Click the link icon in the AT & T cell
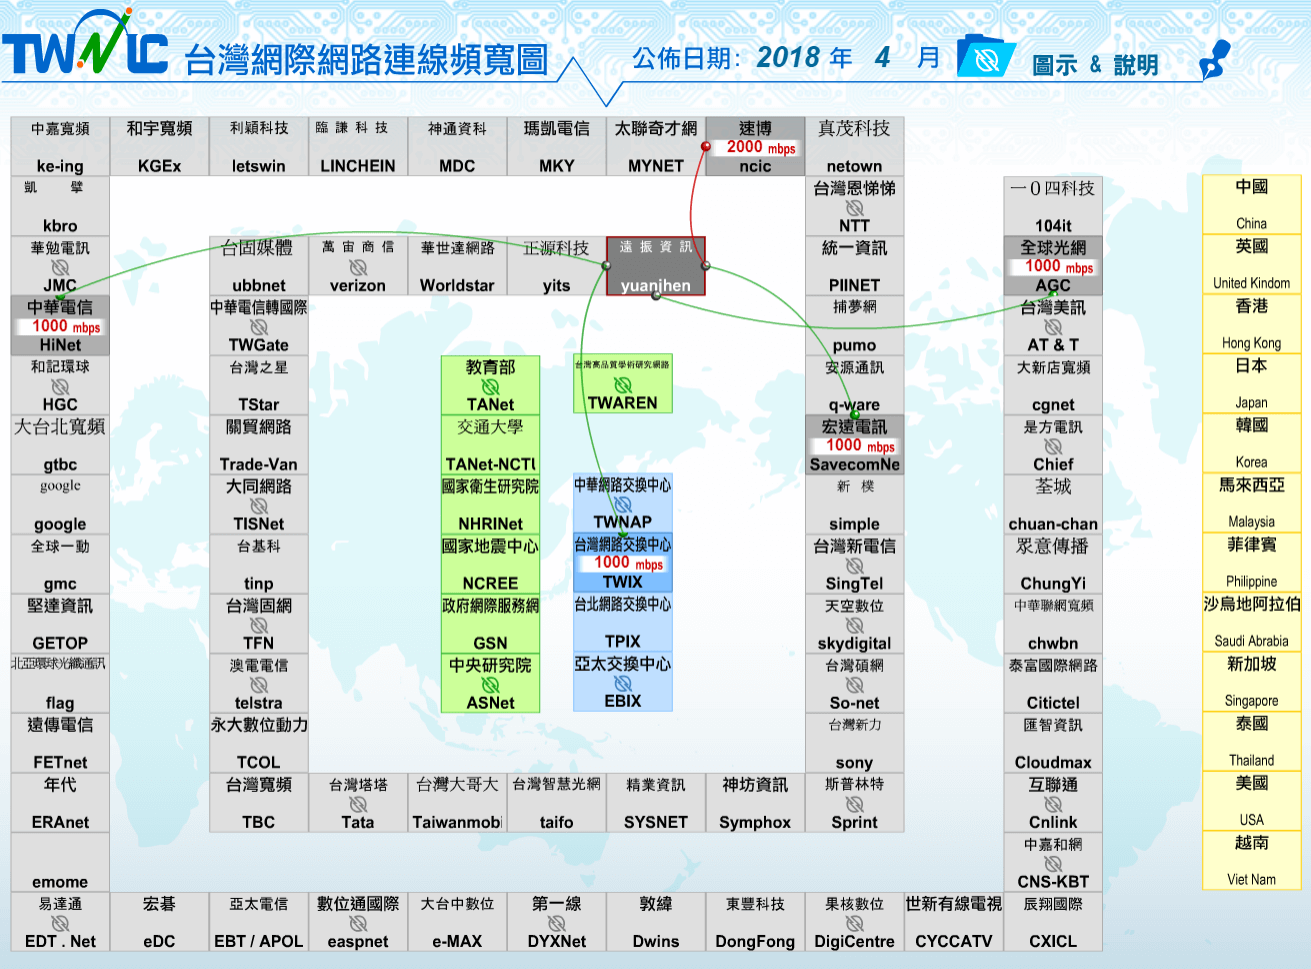This screenshot has width=1311, height=969. coord(1053,327)
